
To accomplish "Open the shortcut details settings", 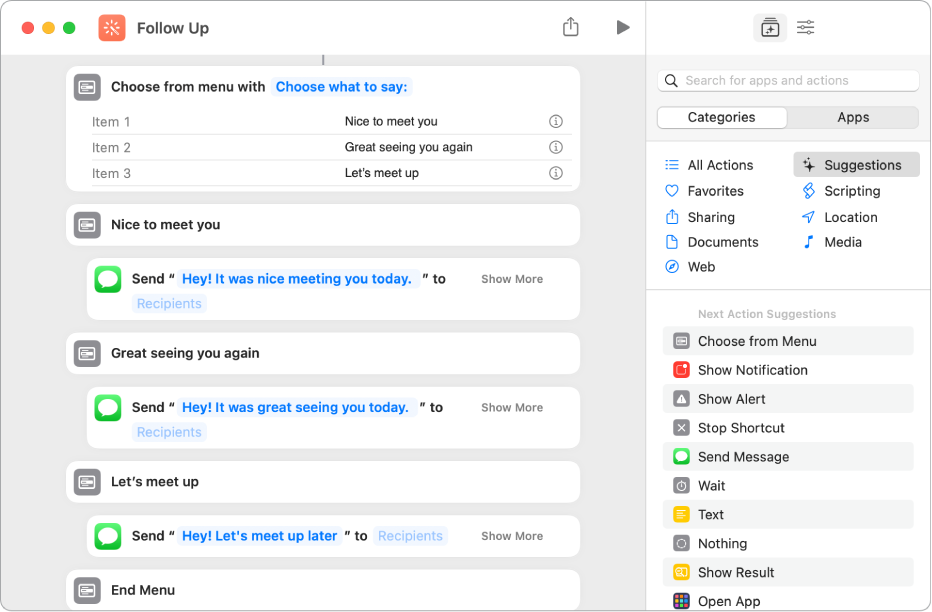I will [805, 27].
